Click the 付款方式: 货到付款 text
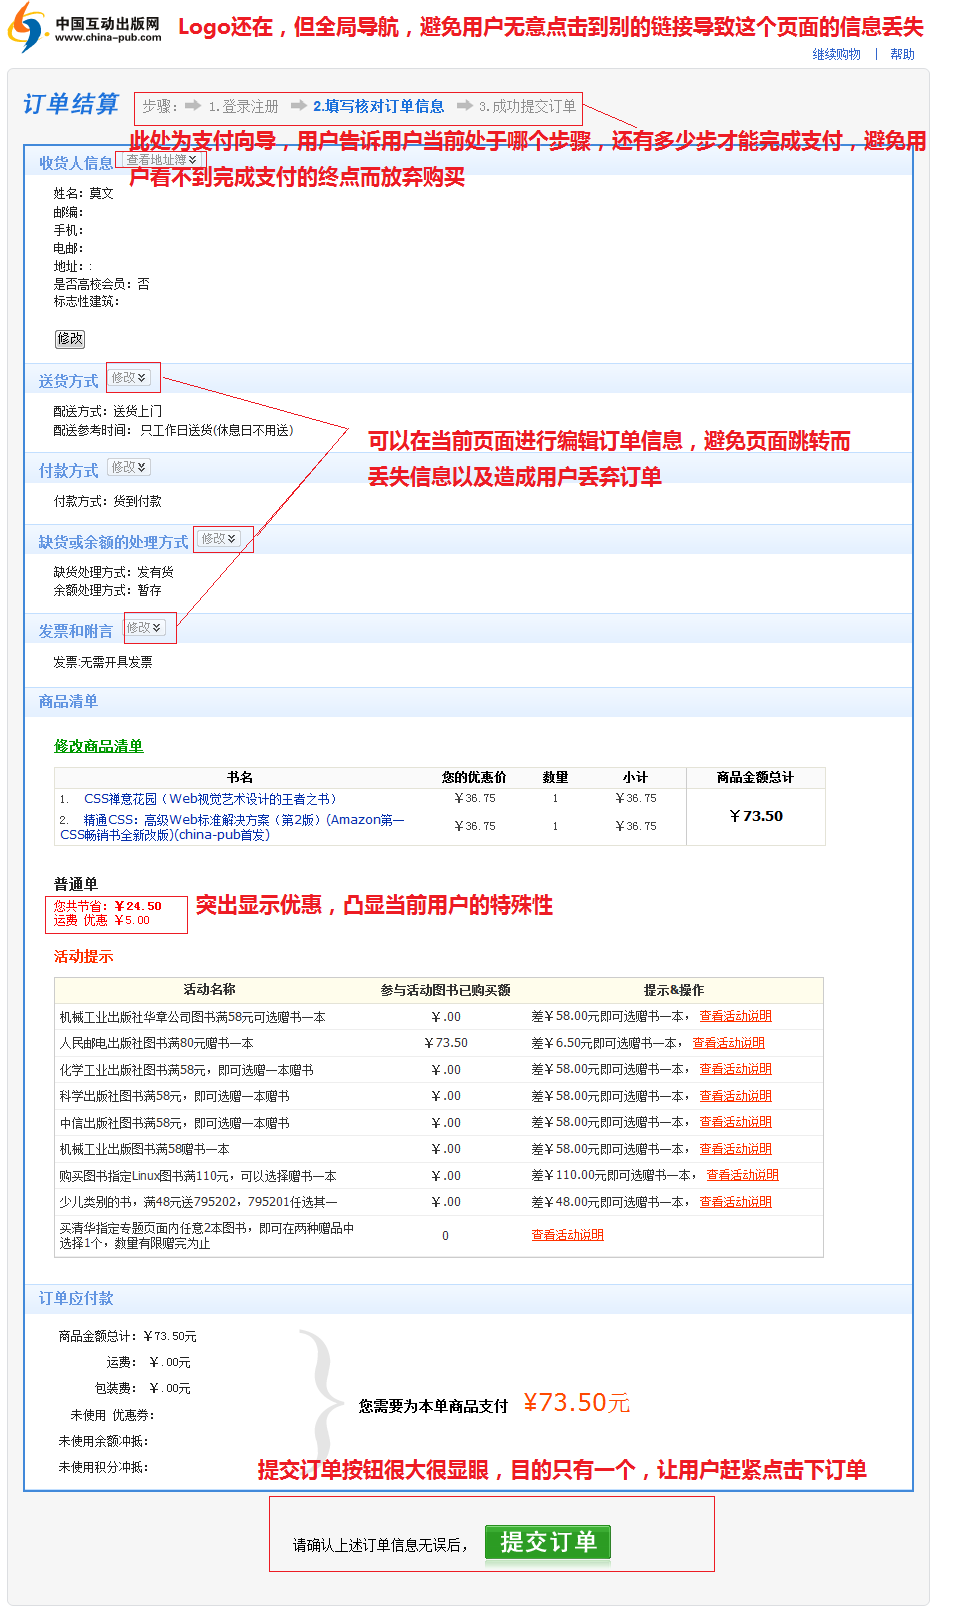The height and width of the screenshot is (1613, 957). (x=107, y=501)
